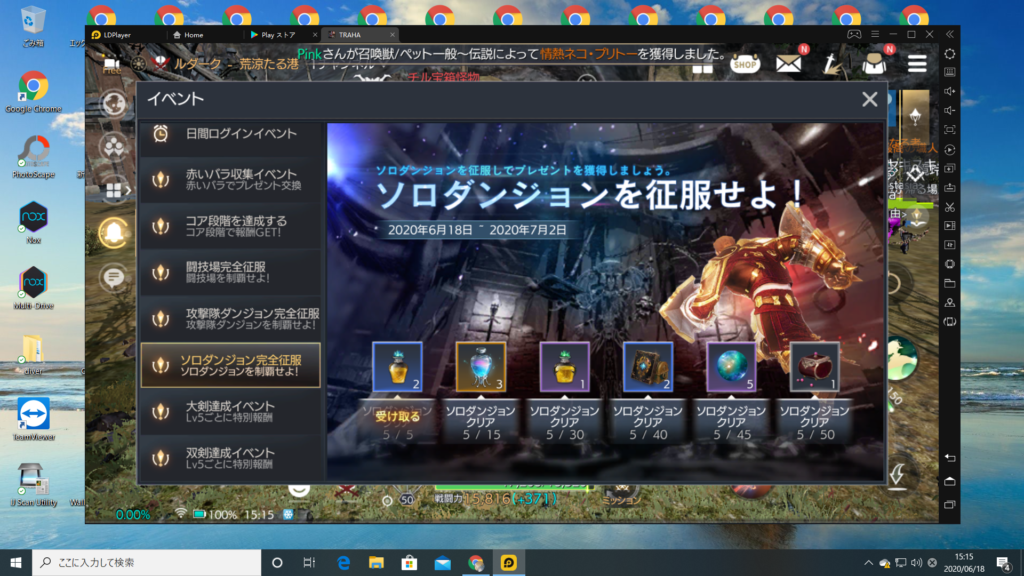Select 大剣達成イベント entry

[x=231, y=411]
